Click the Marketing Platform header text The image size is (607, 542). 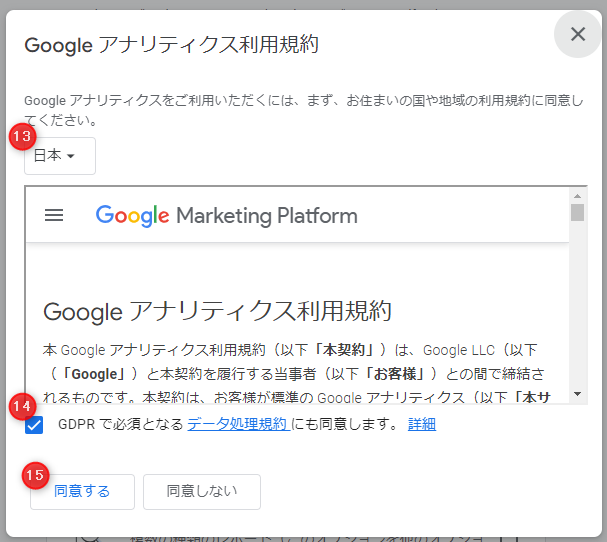[267, 216]
